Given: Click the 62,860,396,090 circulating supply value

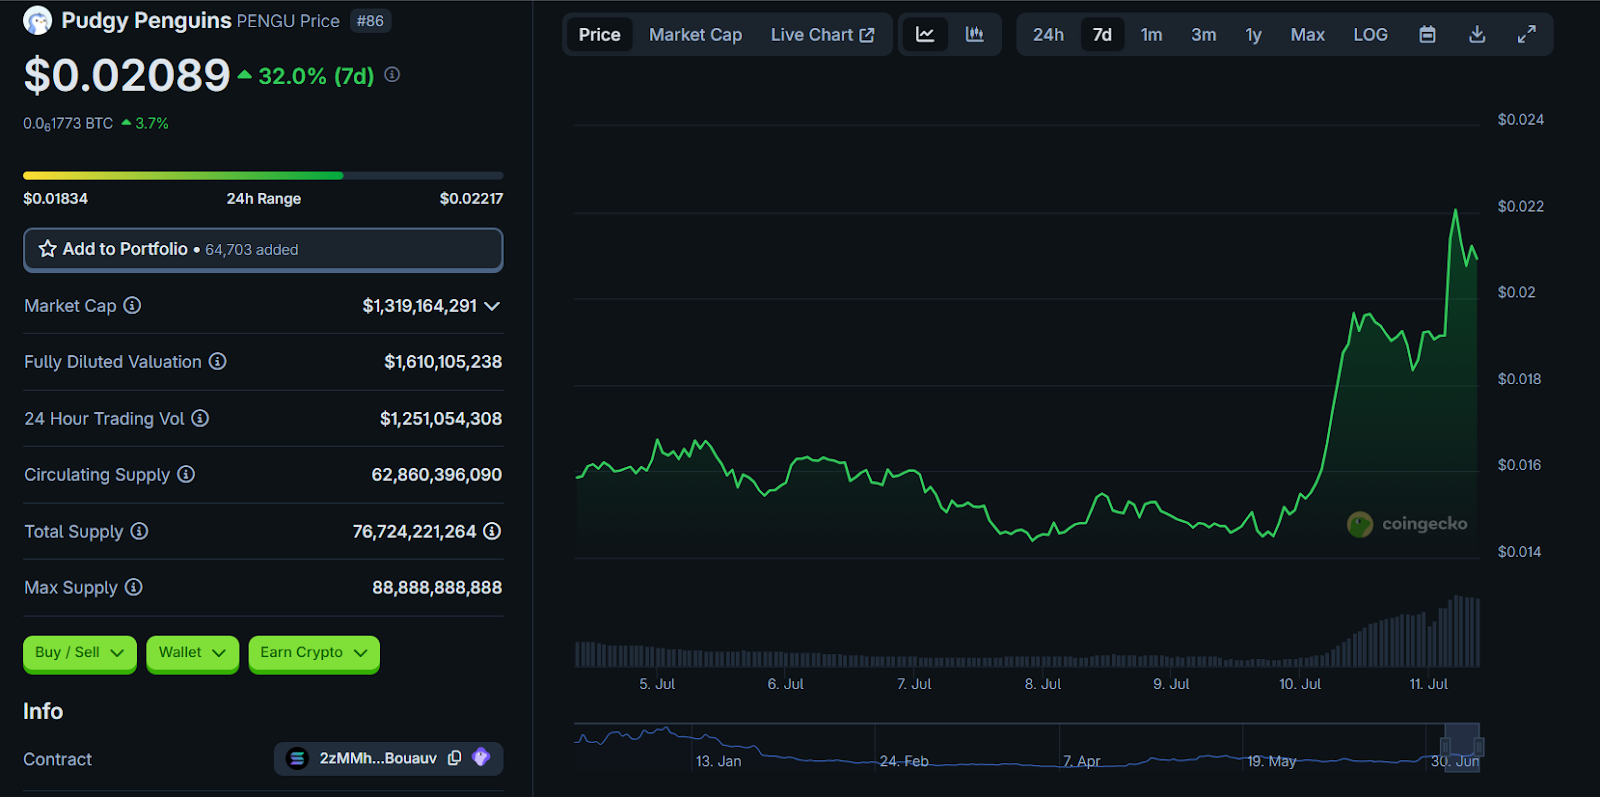Looking at the screenshot, I should tap(437, 475).
